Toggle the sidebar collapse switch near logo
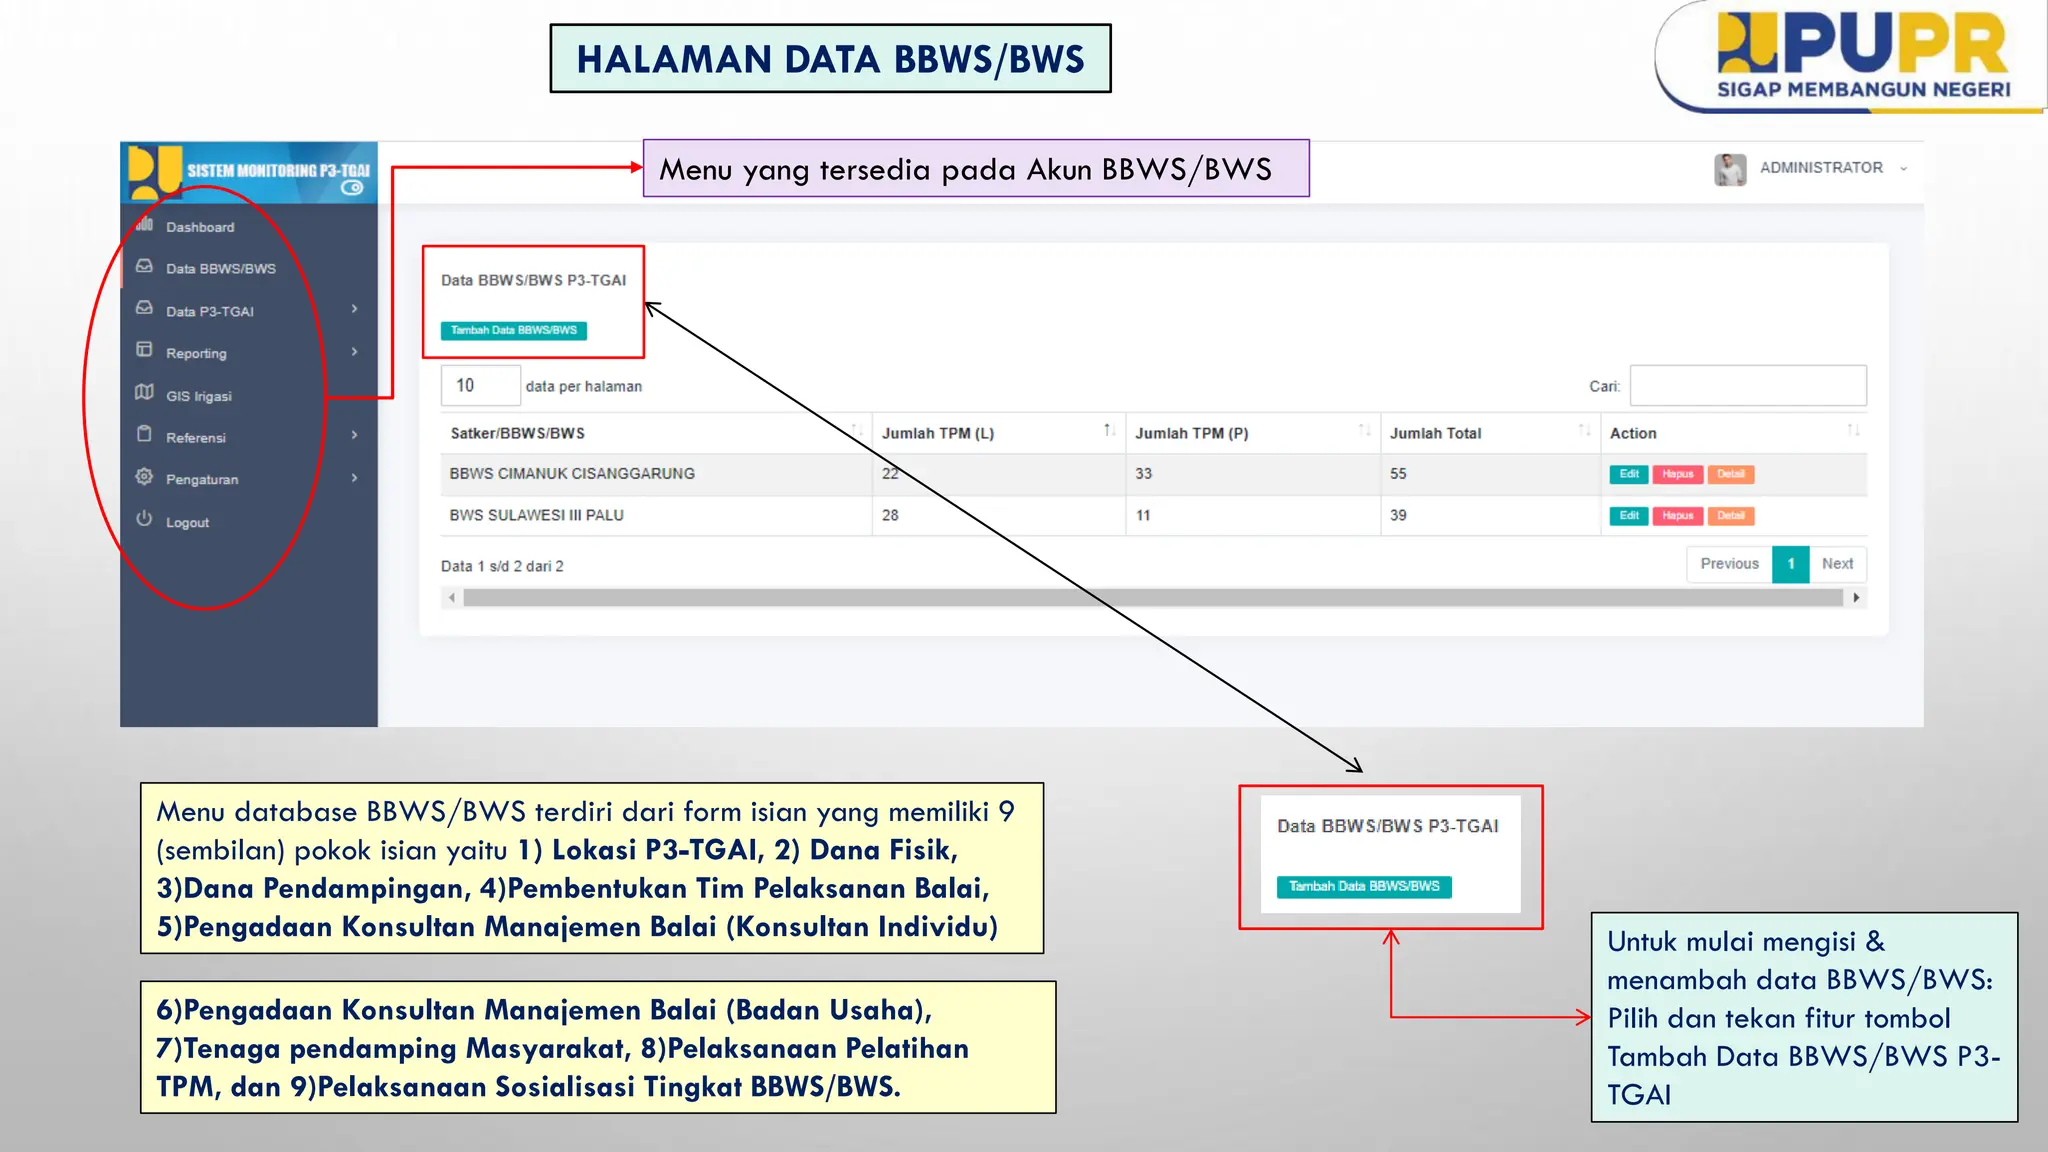The width and height of the screenshot is (2048, 1152). coord(352,188)
